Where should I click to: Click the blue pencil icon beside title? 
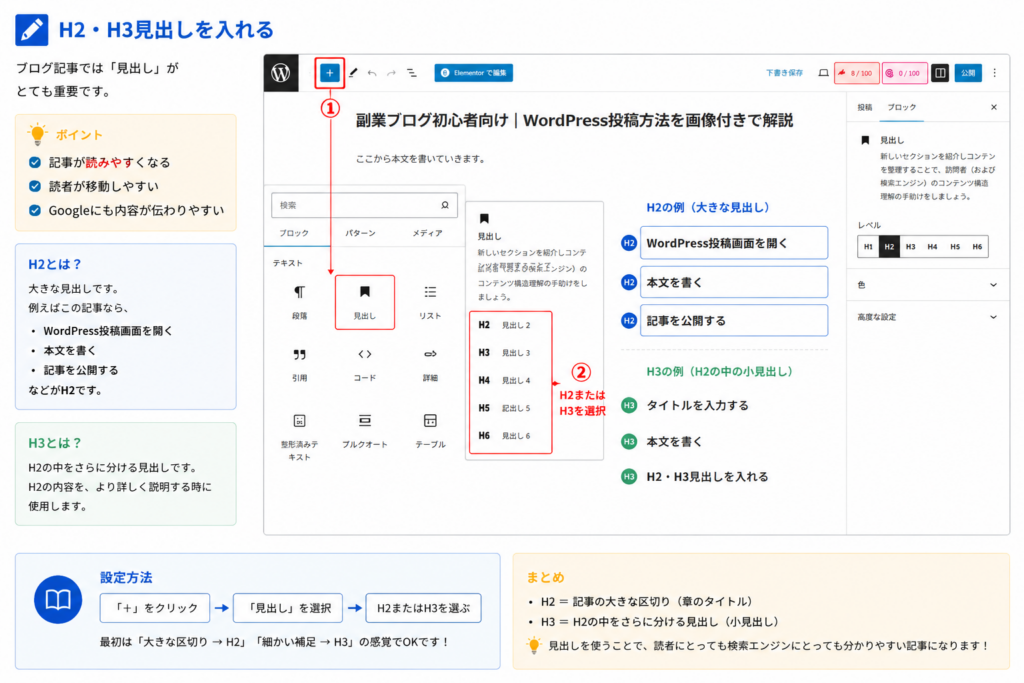(x=31, y=30)
